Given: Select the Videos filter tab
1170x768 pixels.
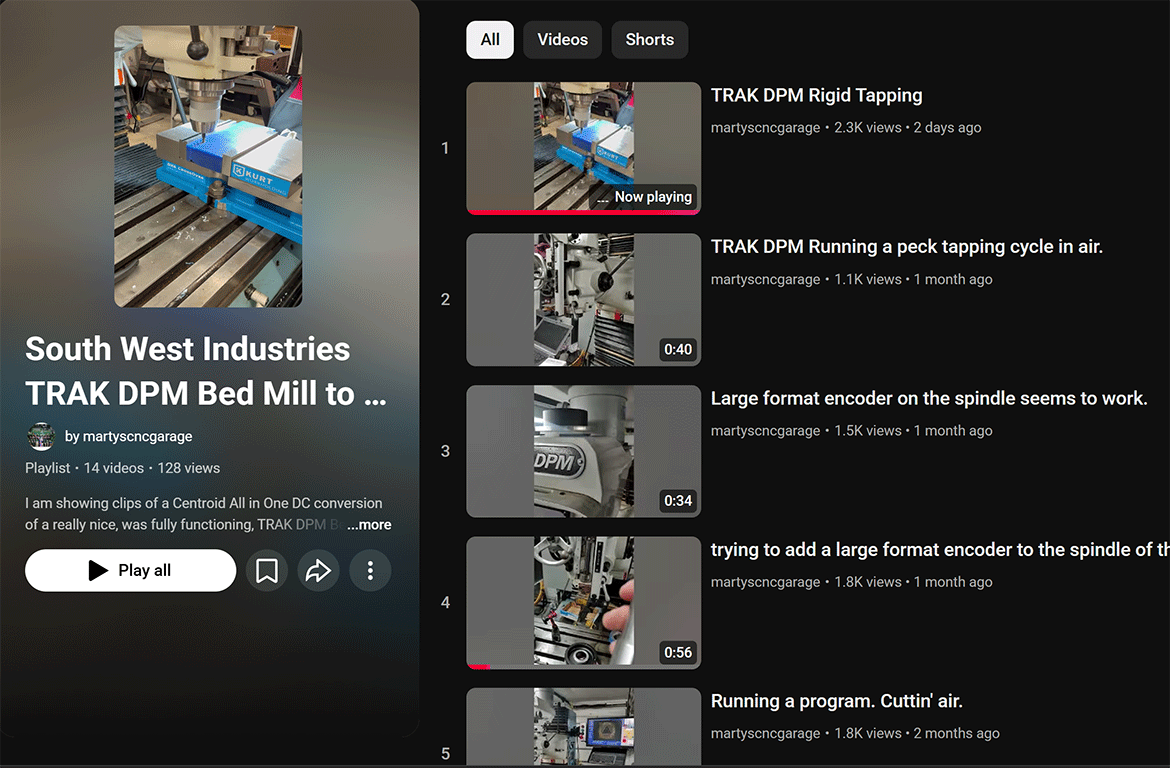Looking at the screenshot, I should (x=562, y=39).
